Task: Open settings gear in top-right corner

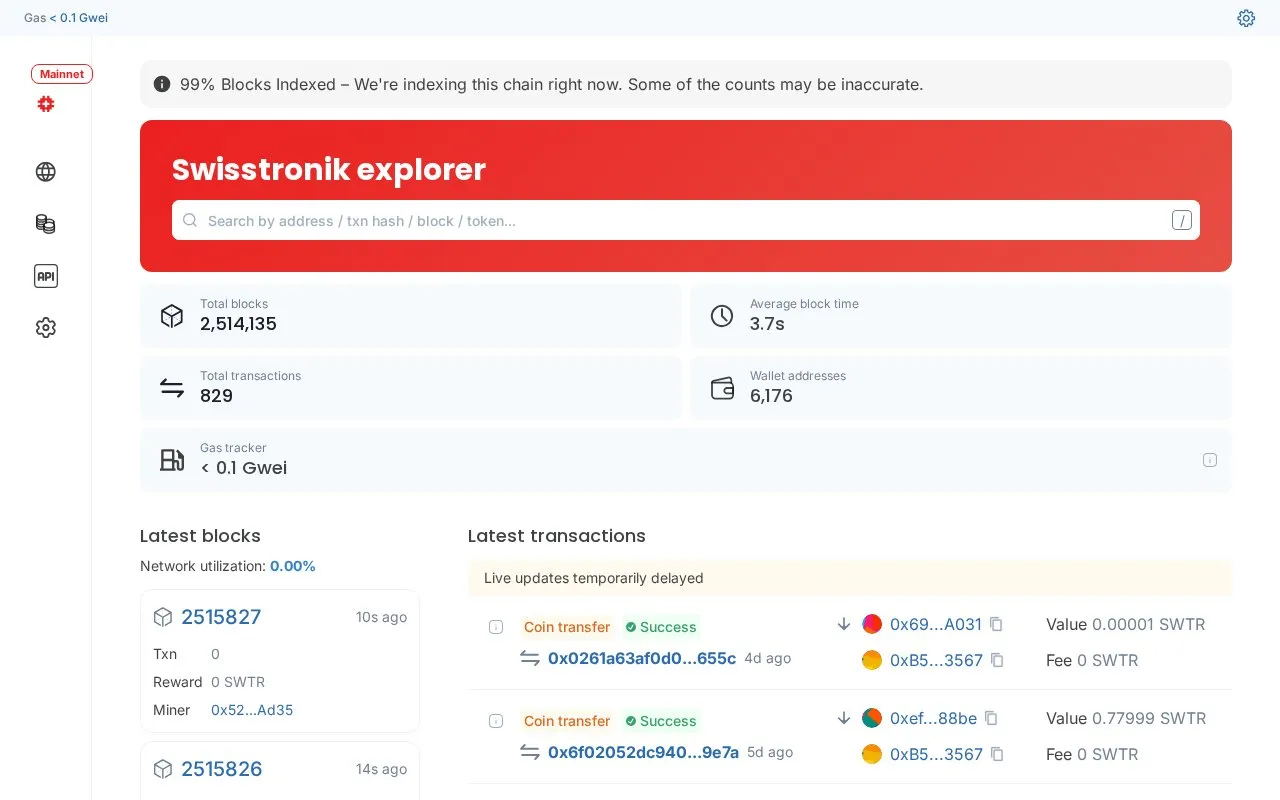Action: 1246,18
